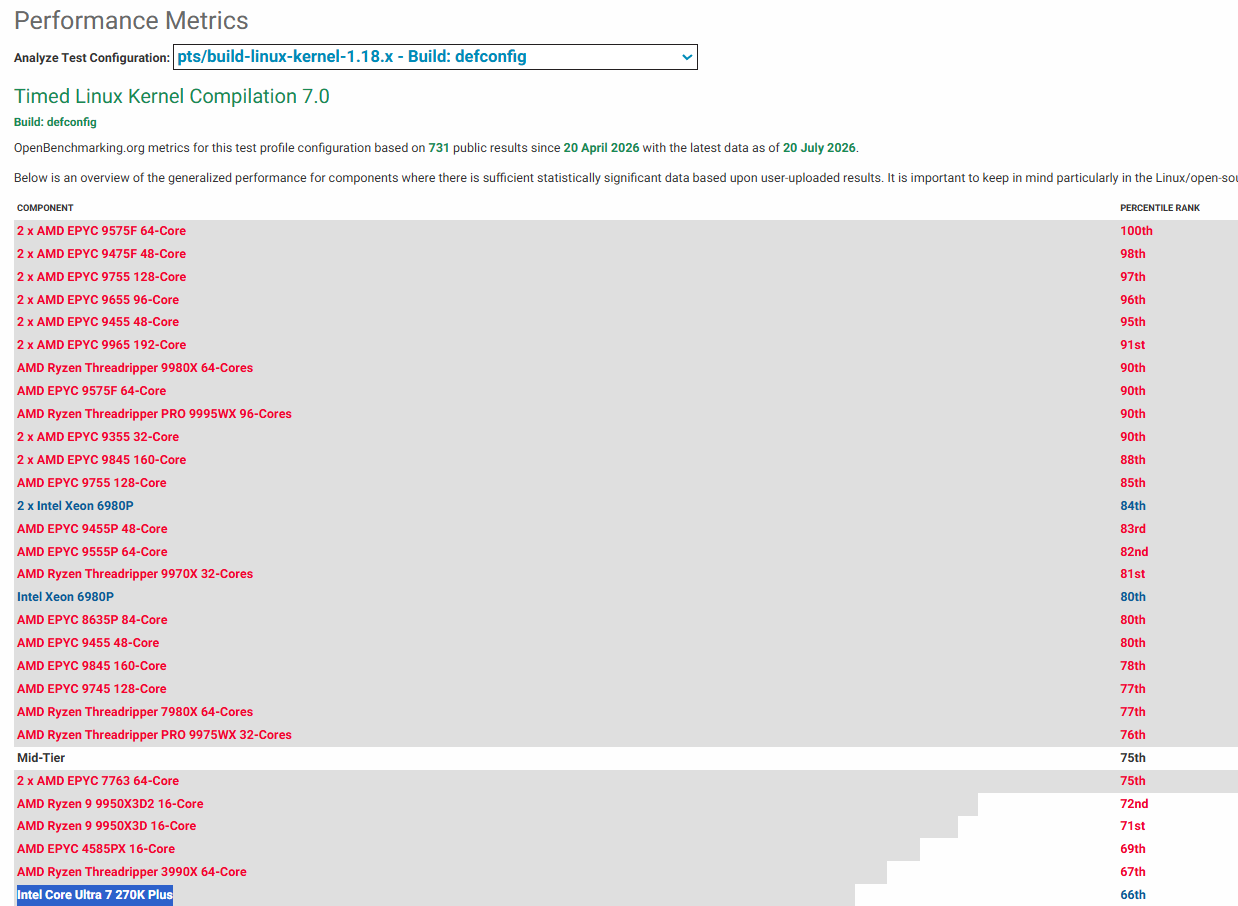The height and width of the screenshot is (906, 1238).
Task: Select single AMD EPYC 9575F 64-Core entry
Action: pyautogui.click(x=91, y=391)
